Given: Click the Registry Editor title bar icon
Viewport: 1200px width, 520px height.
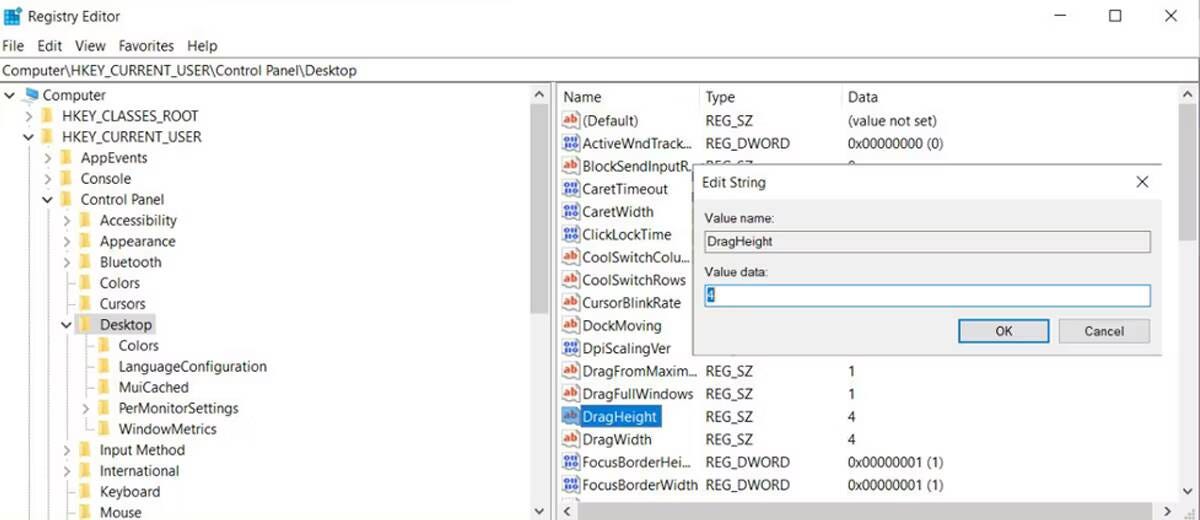Looking at the screenshot, I should [13, 16].
